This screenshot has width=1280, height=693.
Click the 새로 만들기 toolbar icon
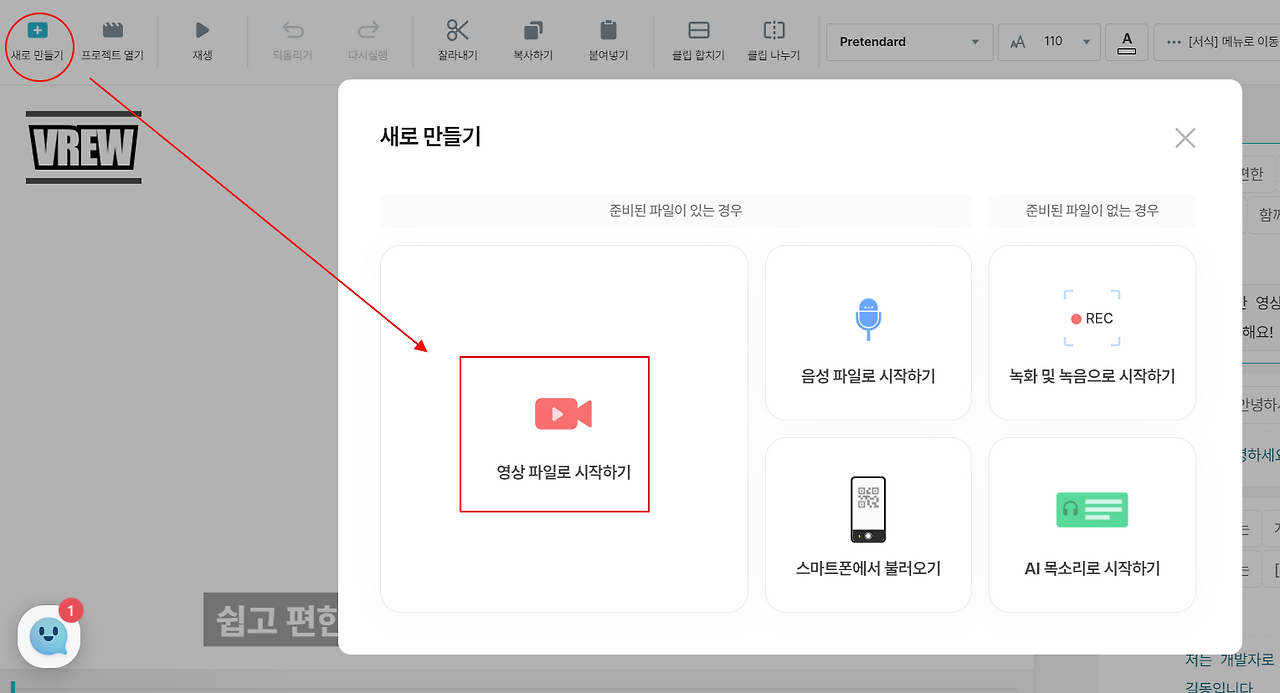click(x=37, y=31)
